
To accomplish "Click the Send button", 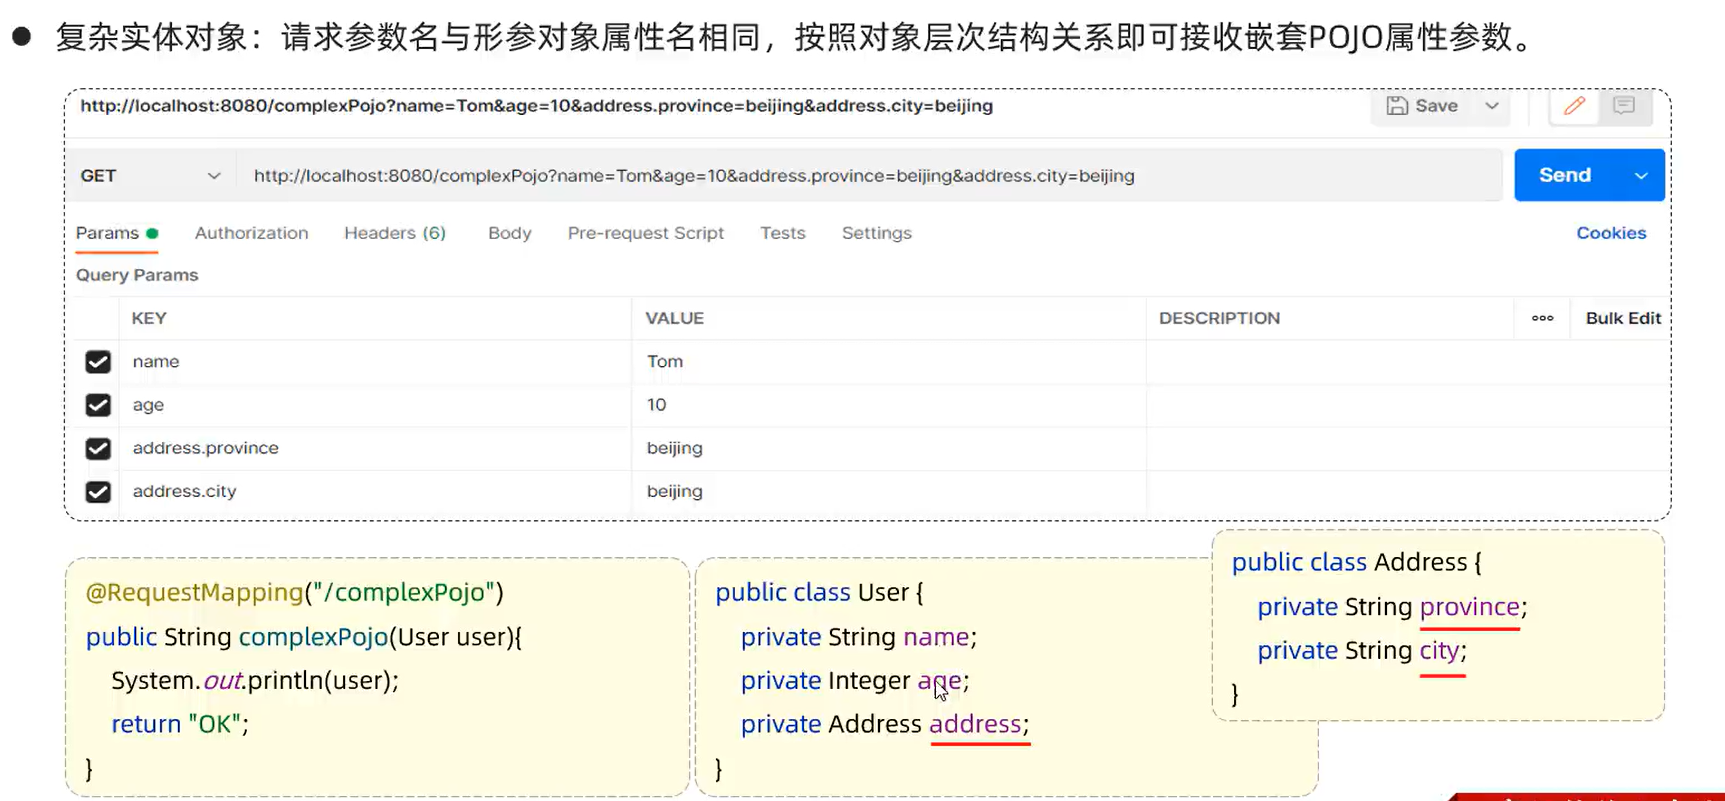I will (x=1565, y=175).
